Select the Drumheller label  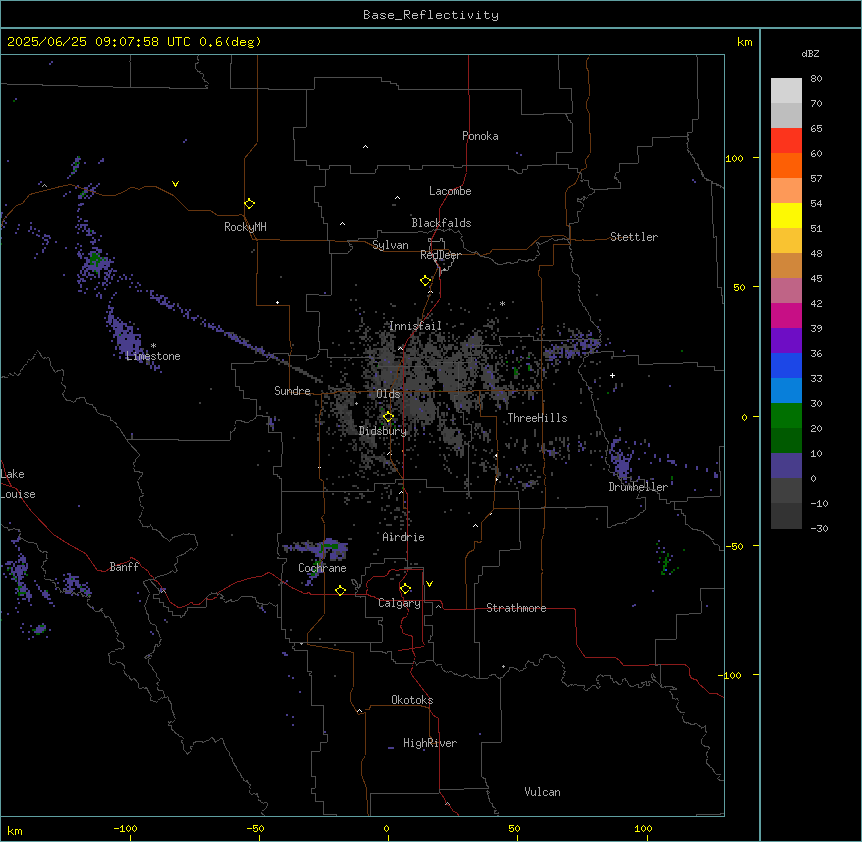(x=638, y=487)
